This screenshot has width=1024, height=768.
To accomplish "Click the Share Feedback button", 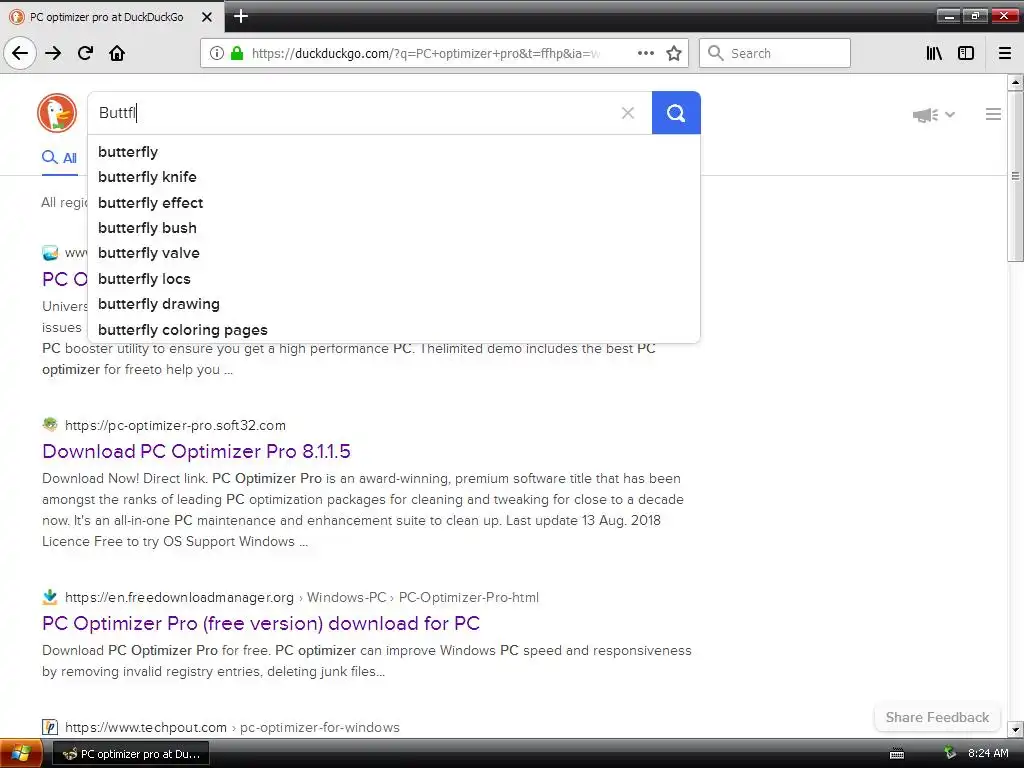I will (x=937, y=717).
